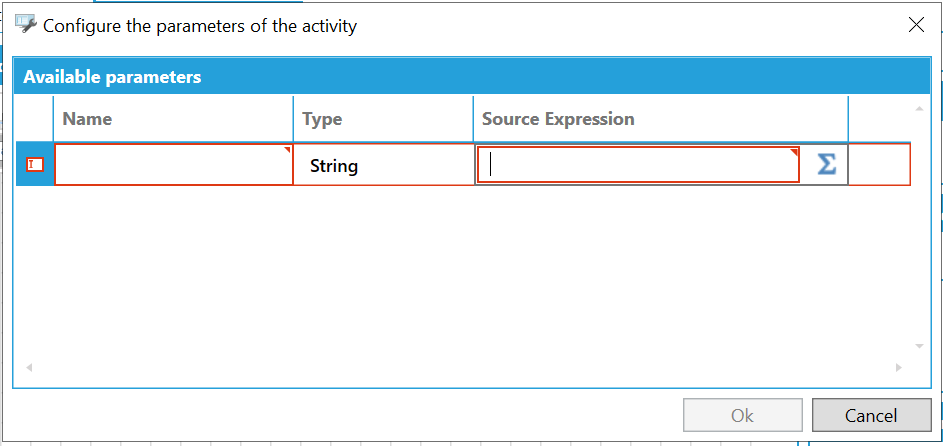Open the expression editor Sigma icon
This screenshot has width=943, height=446.
tap(826, 165)
